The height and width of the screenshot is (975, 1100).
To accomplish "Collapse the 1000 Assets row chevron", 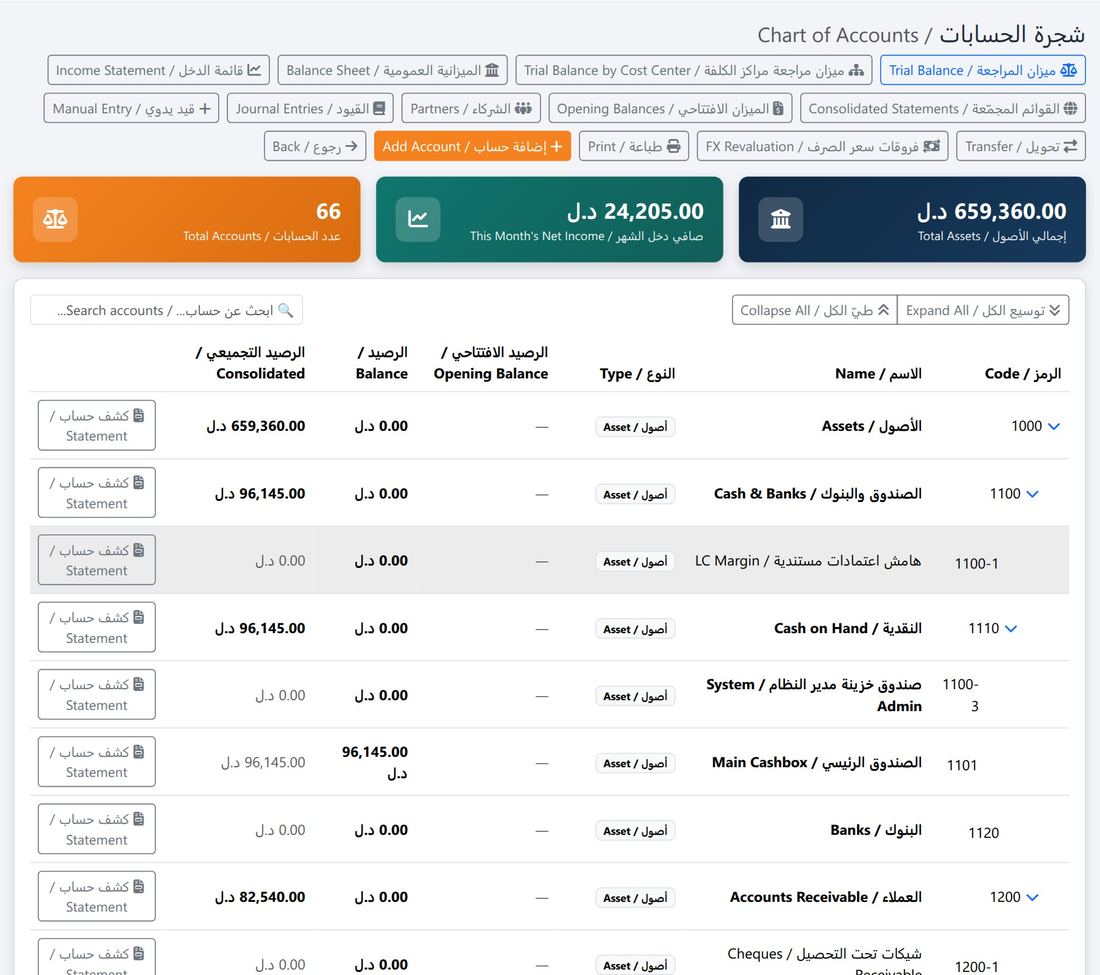I will point(1054,426).
